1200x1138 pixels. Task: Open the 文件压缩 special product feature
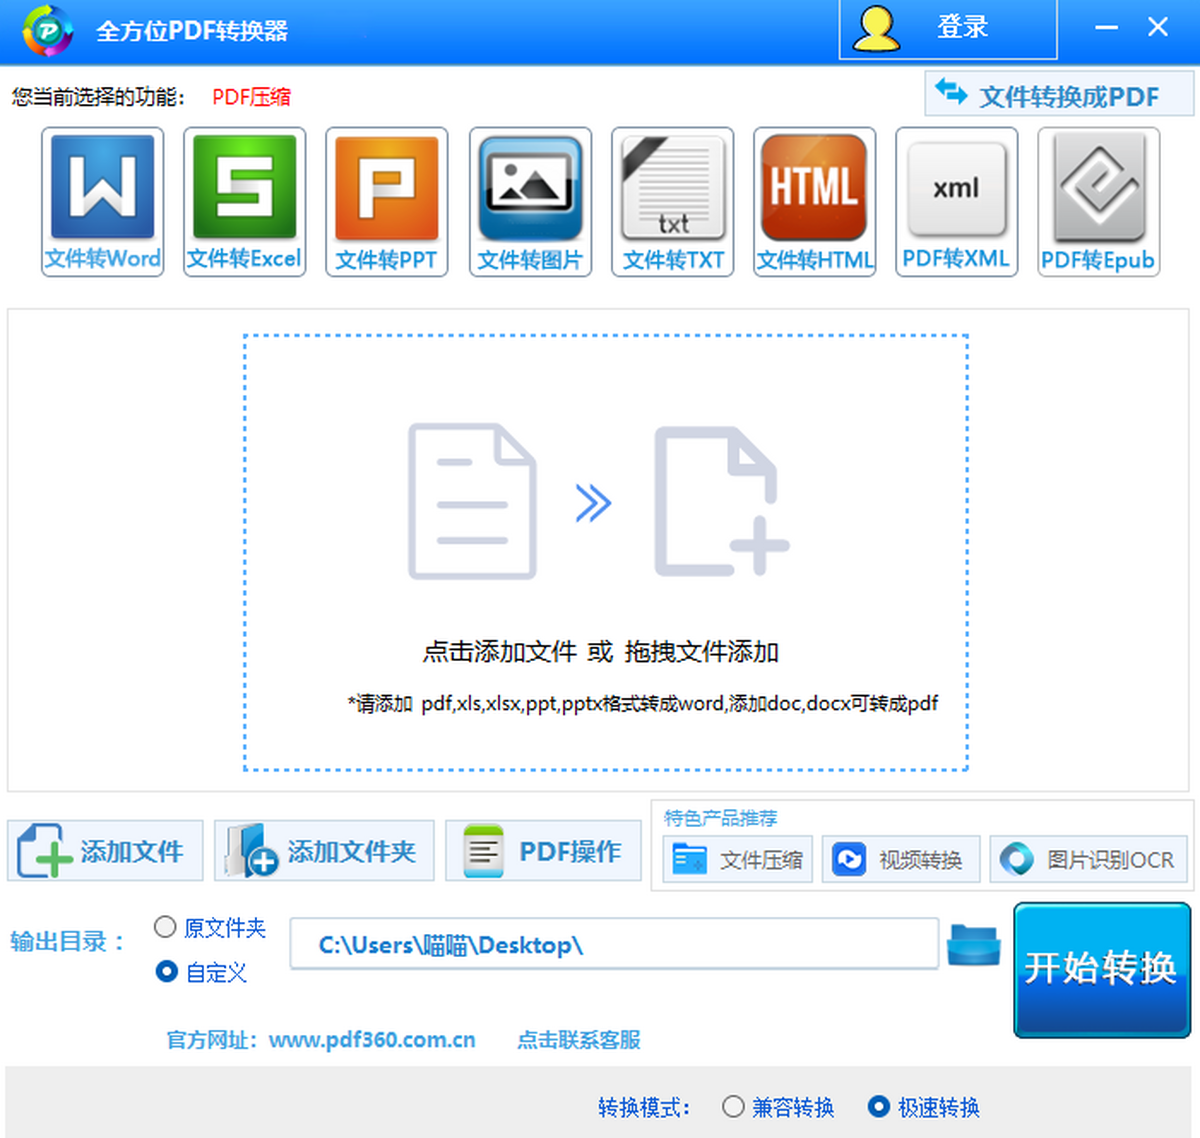pos(736,859)
